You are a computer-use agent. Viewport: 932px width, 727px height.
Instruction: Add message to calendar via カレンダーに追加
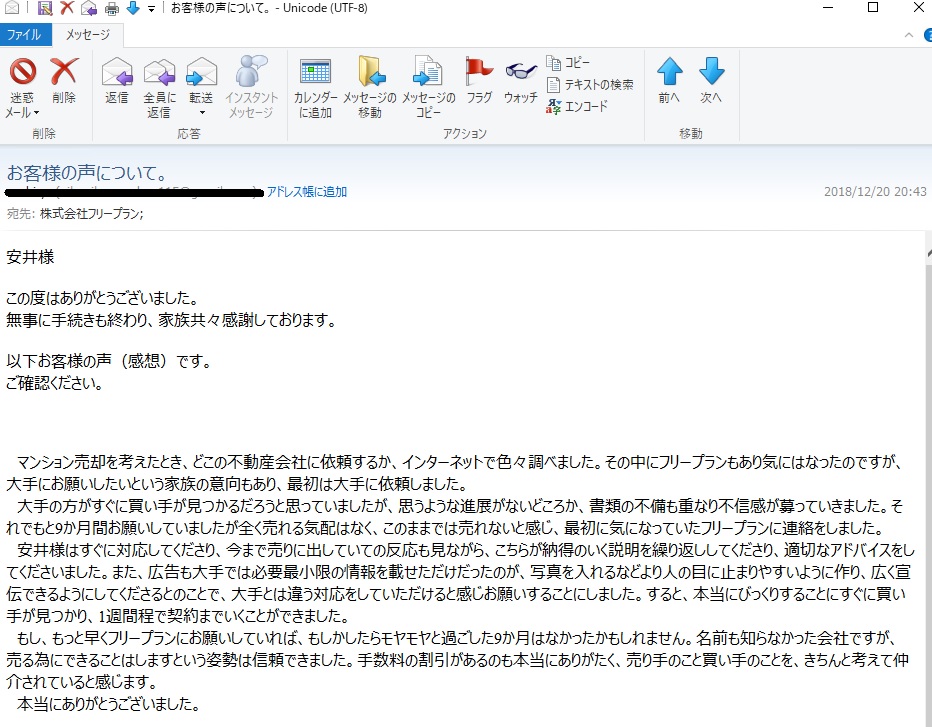pos(315,88)
